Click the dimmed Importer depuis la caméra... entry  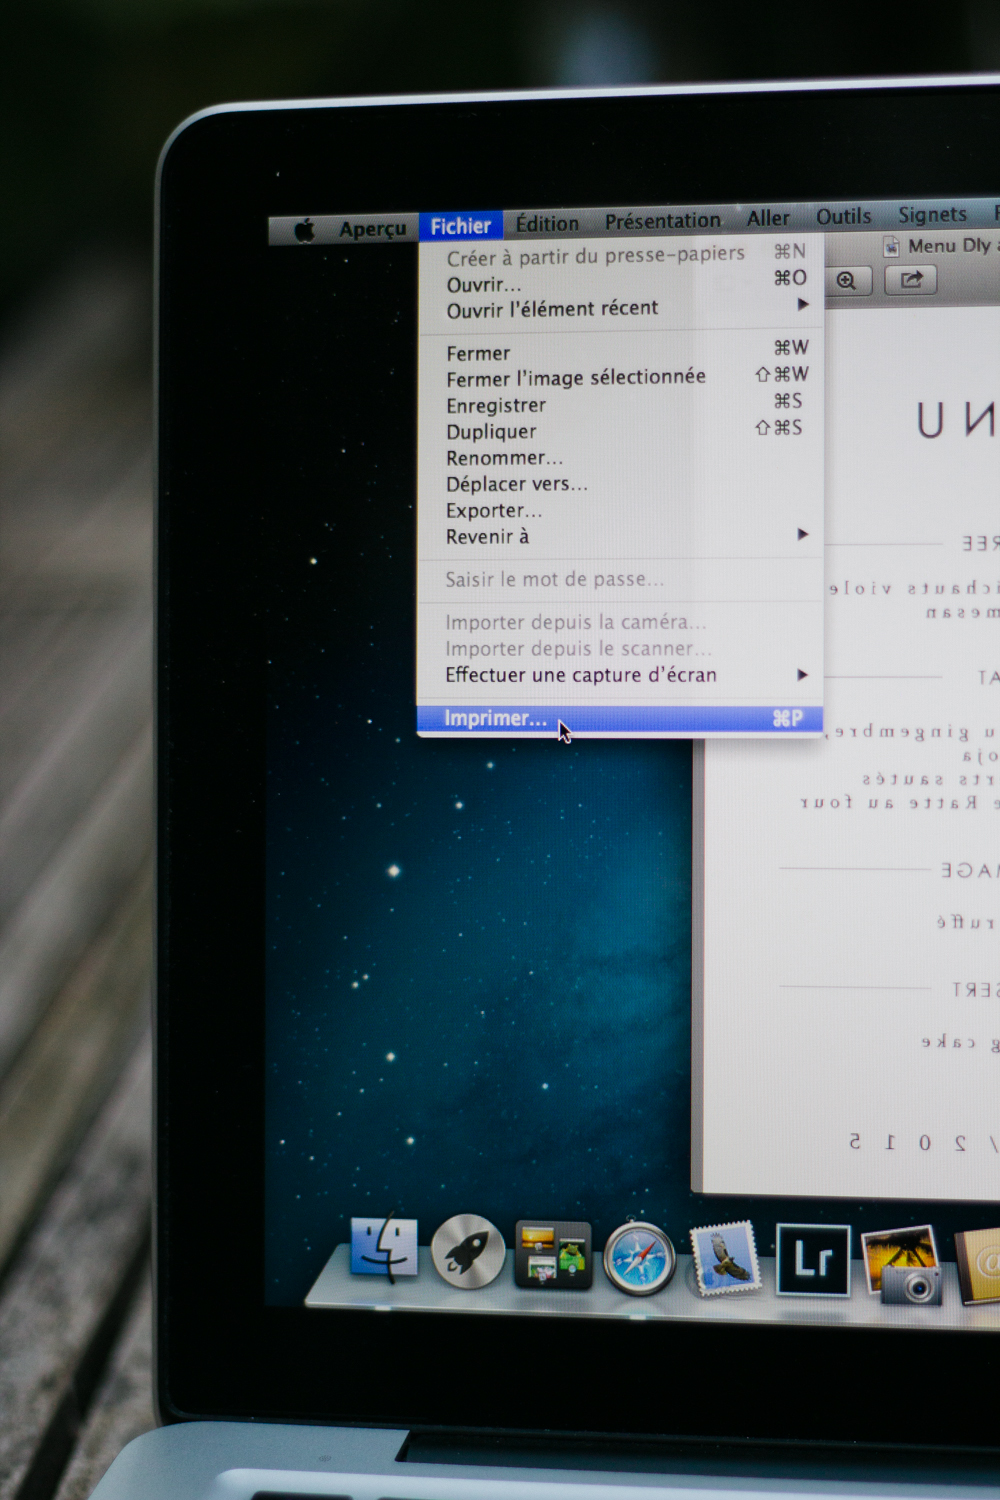coord(620,622)
